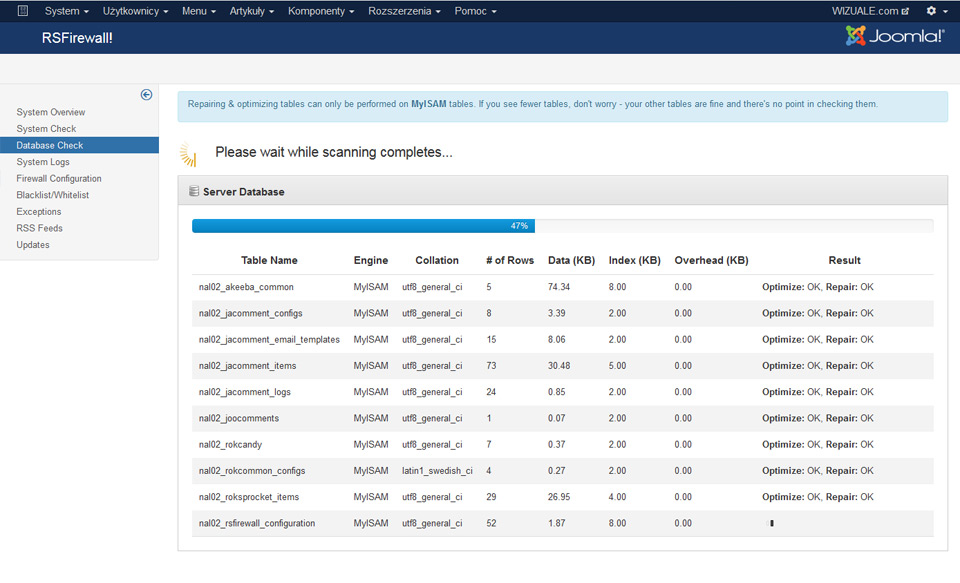The height and width of the screenshot is (583, 960).
Task: Select the nal02_joocomments table name
Action: (x=239, y=418)
